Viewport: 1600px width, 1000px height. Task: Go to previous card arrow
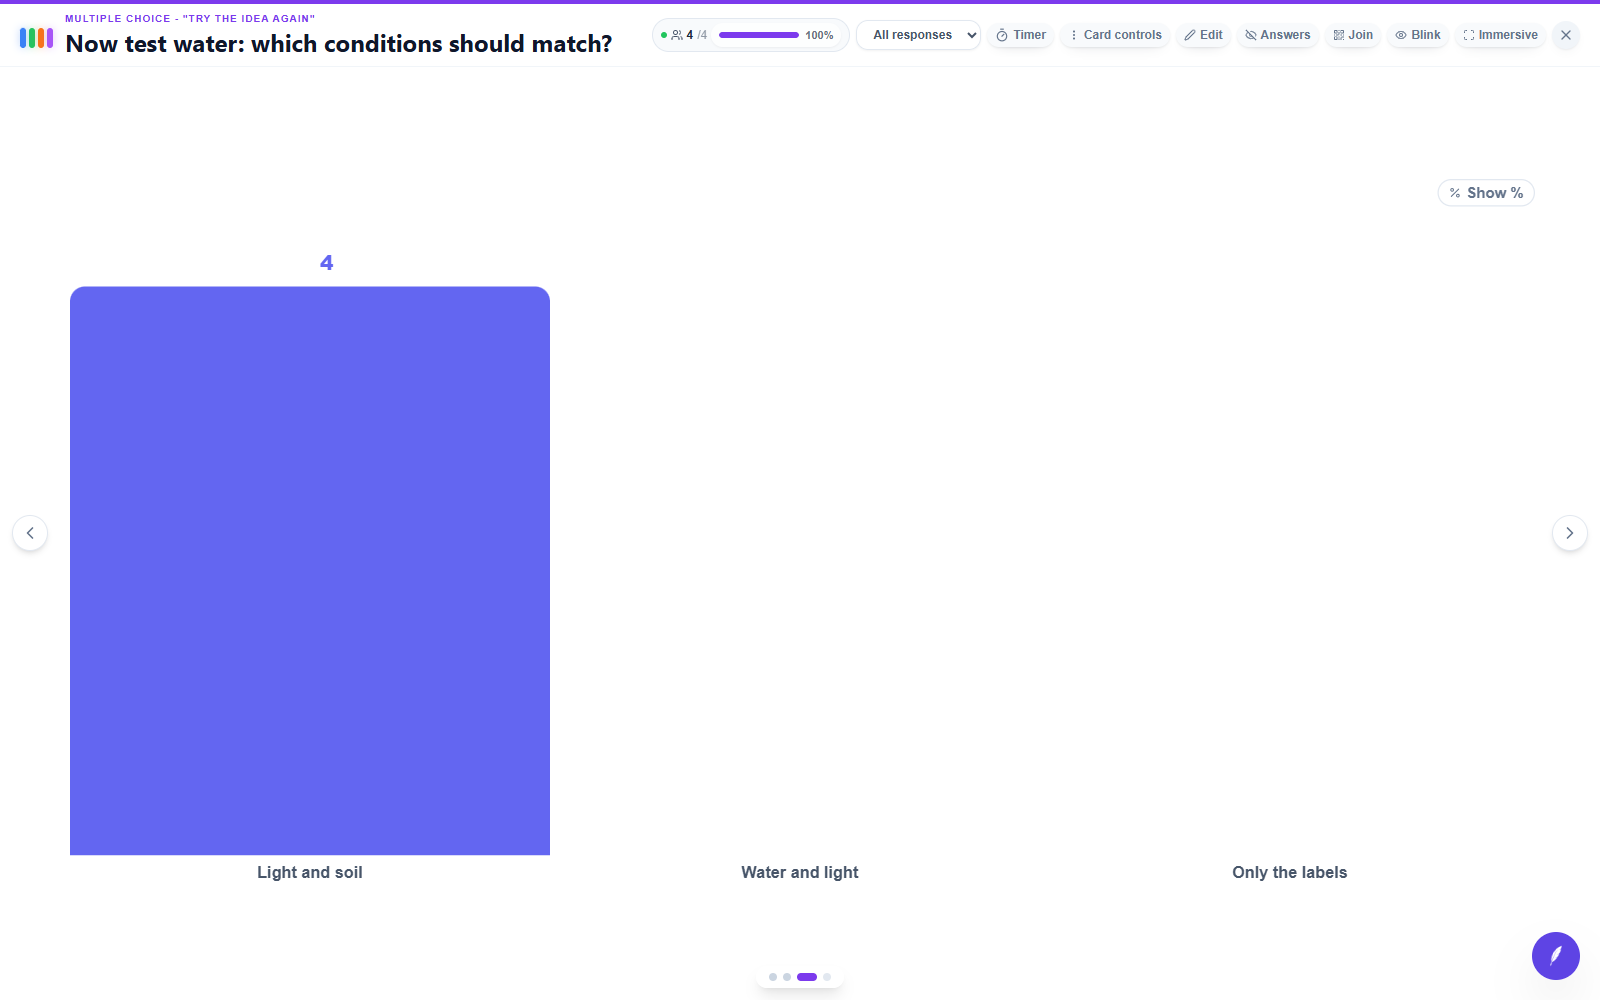pyautogui.click(x=30, y=533)
